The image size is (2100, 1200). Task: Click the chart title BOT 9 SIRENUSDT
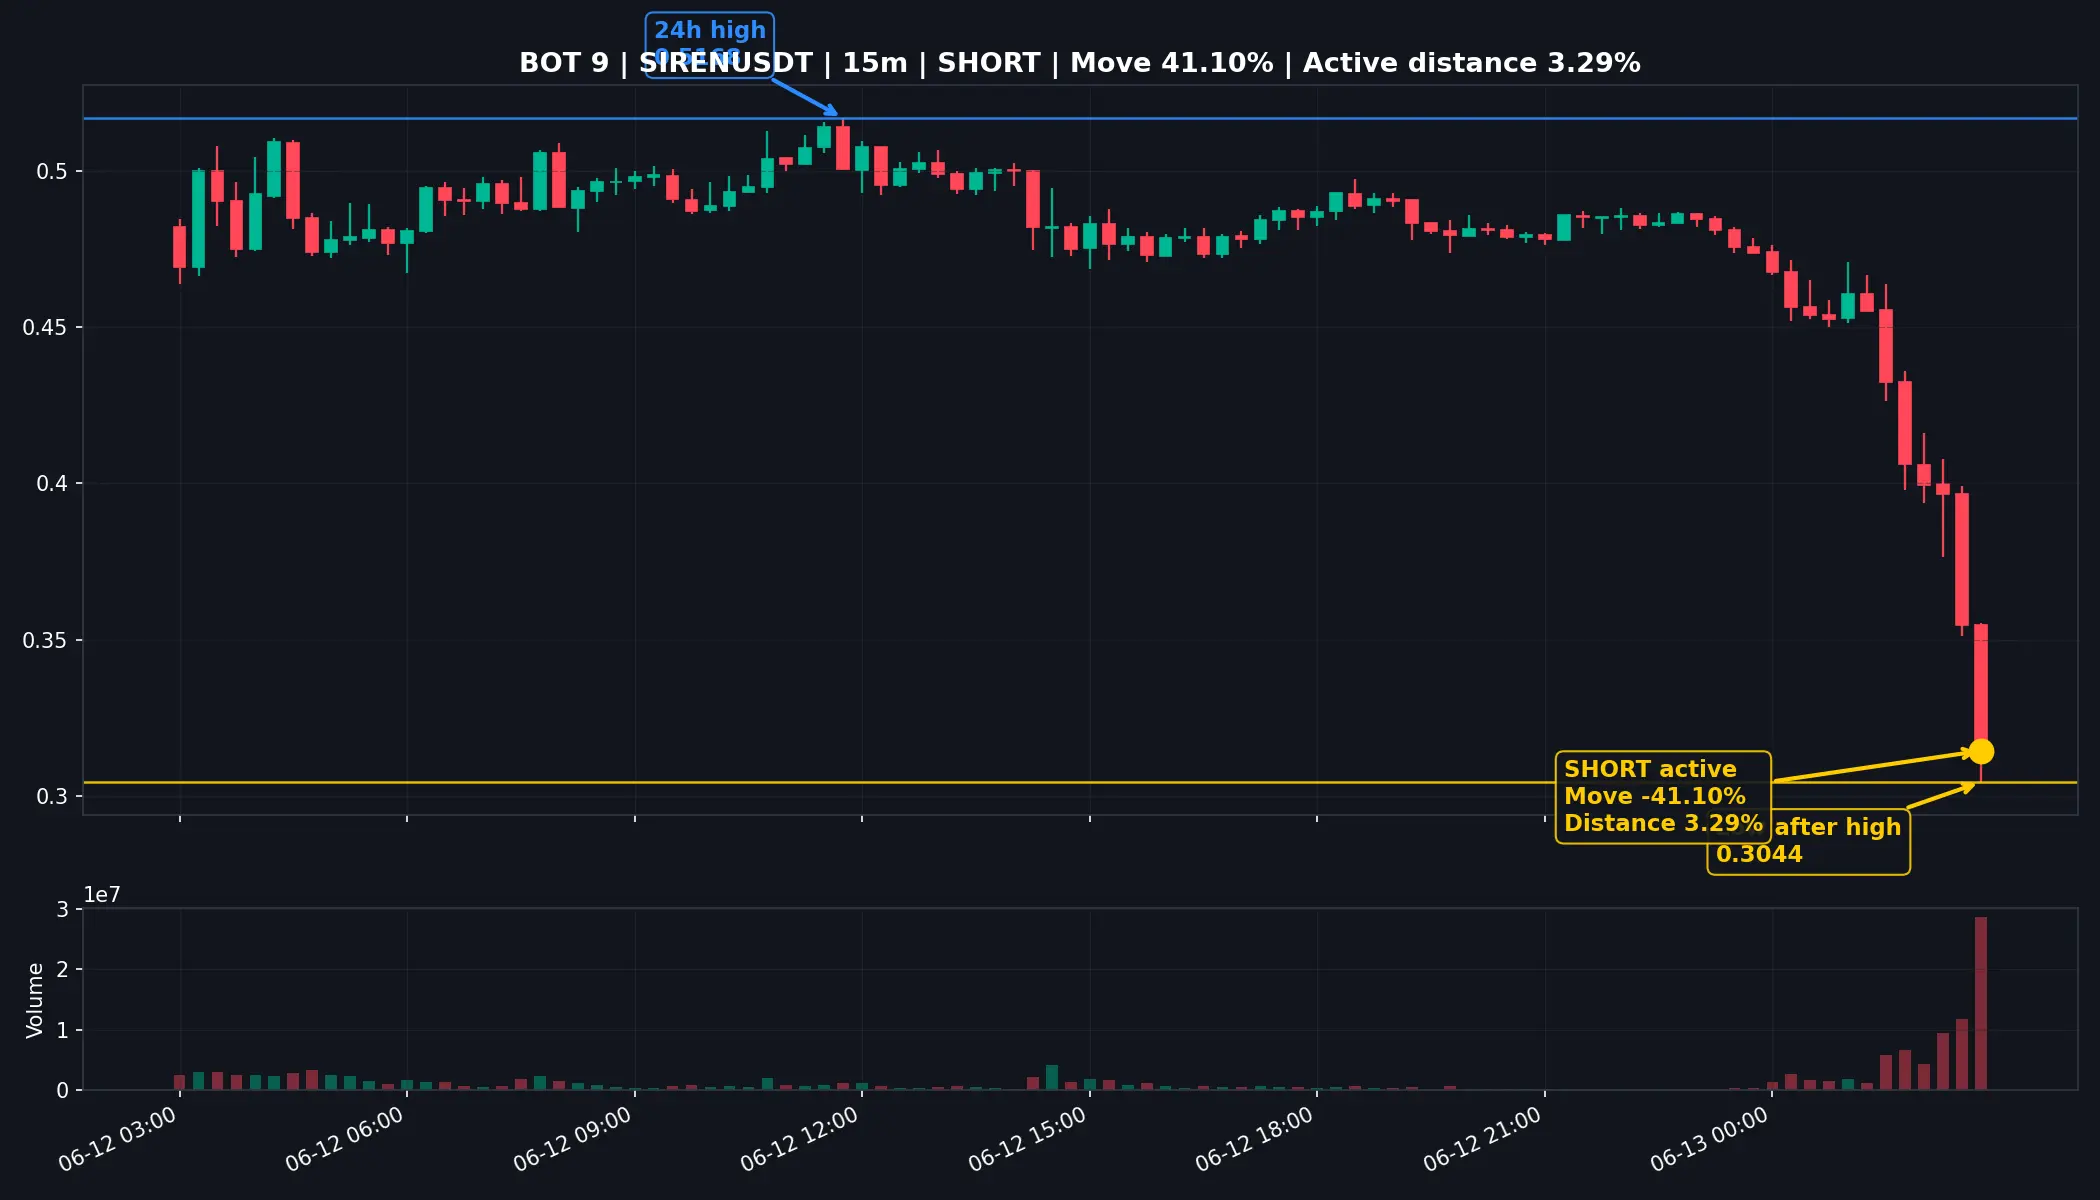[x=1080, y=63]
